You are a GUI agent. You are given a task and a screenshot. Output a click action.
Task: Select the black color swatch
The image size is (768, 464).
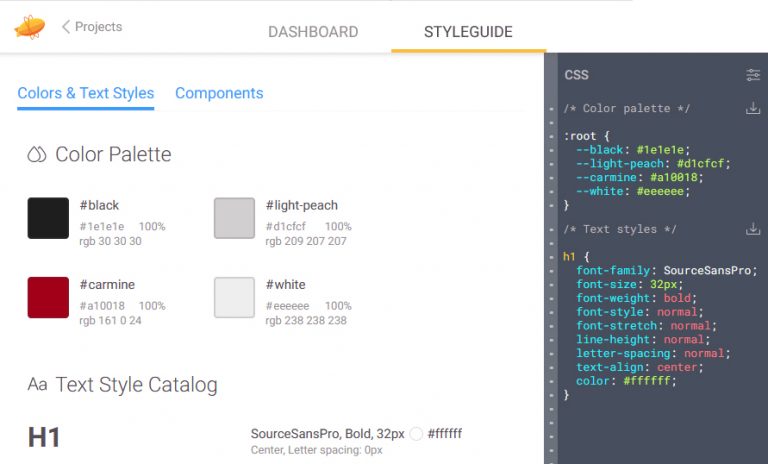click(48, 218)
